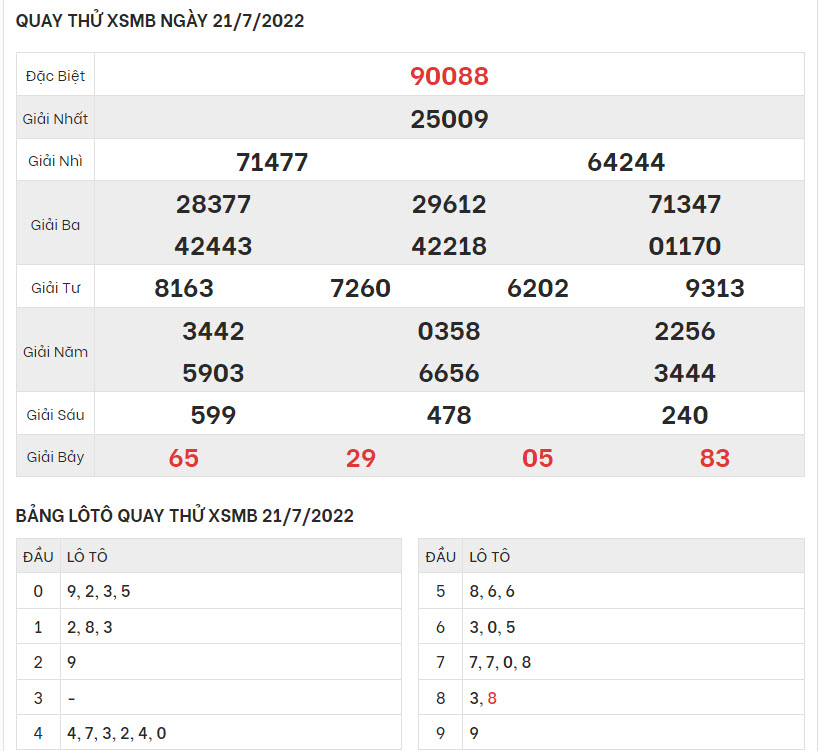This screenshot has width=819, height=751.
Task: Click the special prize number 90088
Action: pyautogui.click(x=449, y=76)
